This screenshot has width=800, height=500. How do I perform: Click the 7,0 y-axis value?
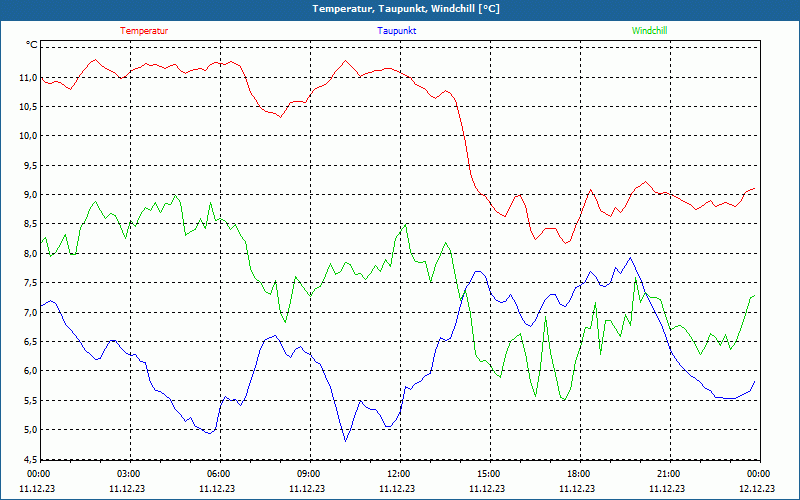30,312
